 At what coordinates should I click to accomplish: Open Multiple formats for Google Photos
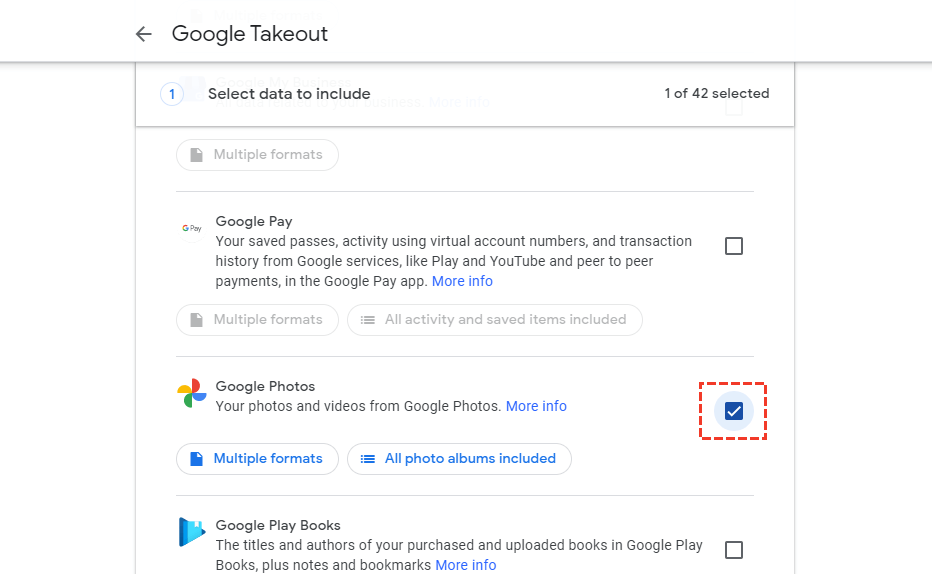(257, 459)
